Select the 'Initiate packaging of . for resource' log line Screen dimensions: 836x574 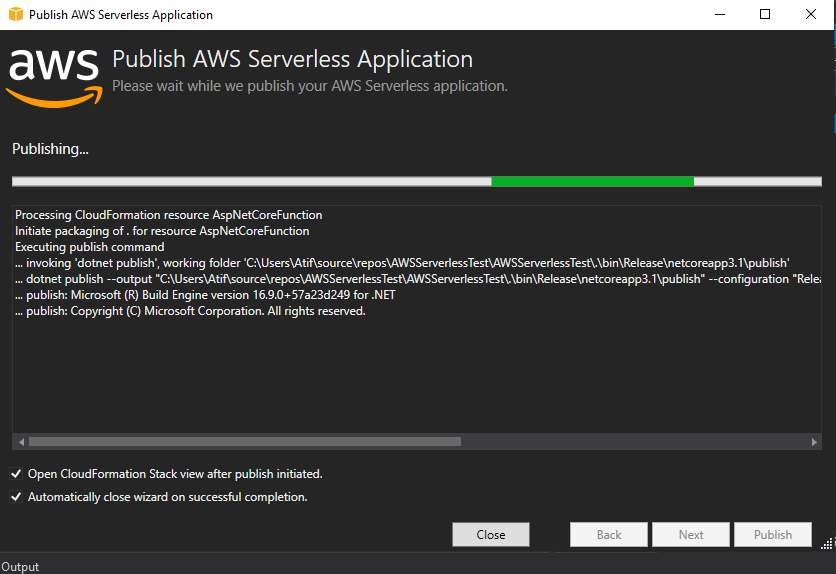click(162, 231)
